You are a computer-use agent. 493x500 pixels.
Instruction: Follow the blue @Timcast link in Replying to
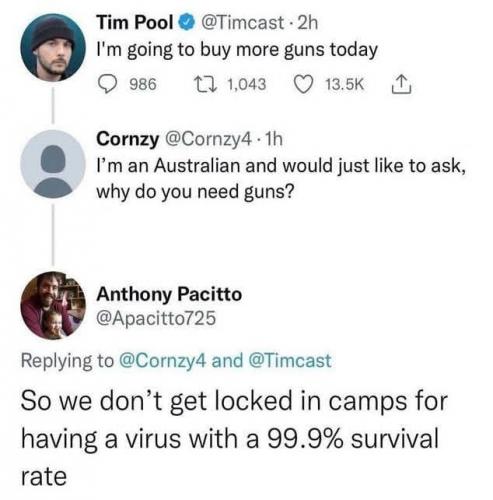coord(290,361)
